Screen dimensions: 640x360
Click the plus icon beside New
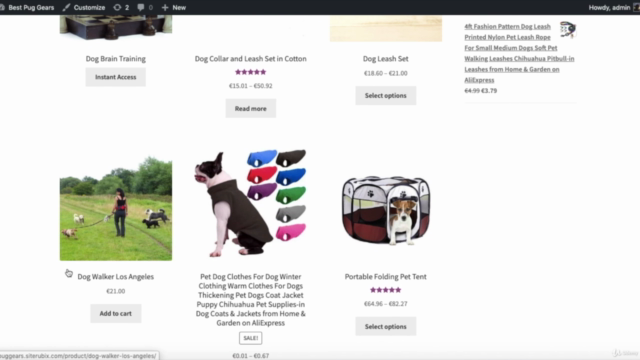point(165,7)
